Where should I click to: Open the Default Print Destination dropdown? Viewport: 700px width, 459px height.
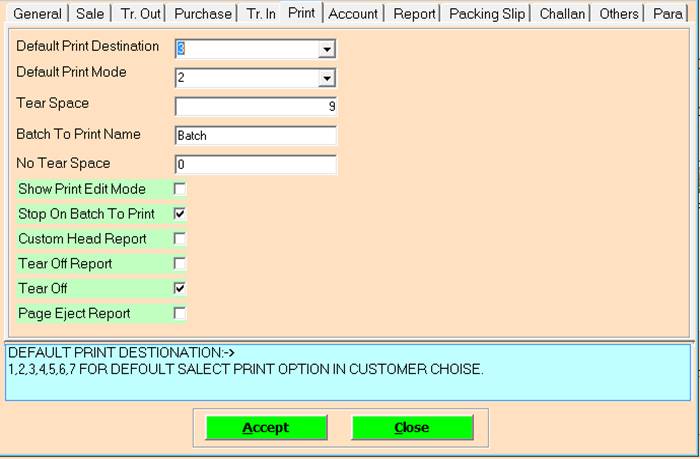(x=326, y=50)
